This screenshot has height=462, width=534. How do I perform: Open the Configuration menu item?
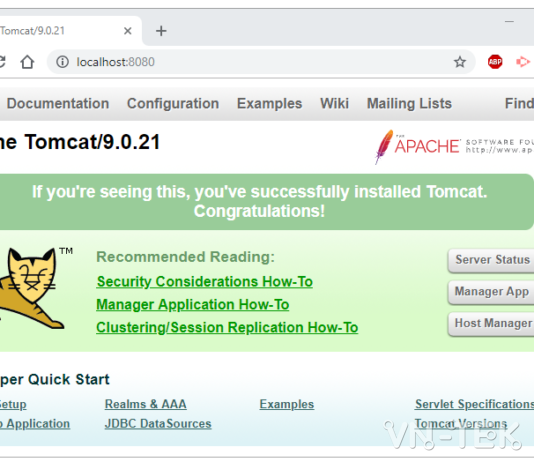tap(173, 103)
